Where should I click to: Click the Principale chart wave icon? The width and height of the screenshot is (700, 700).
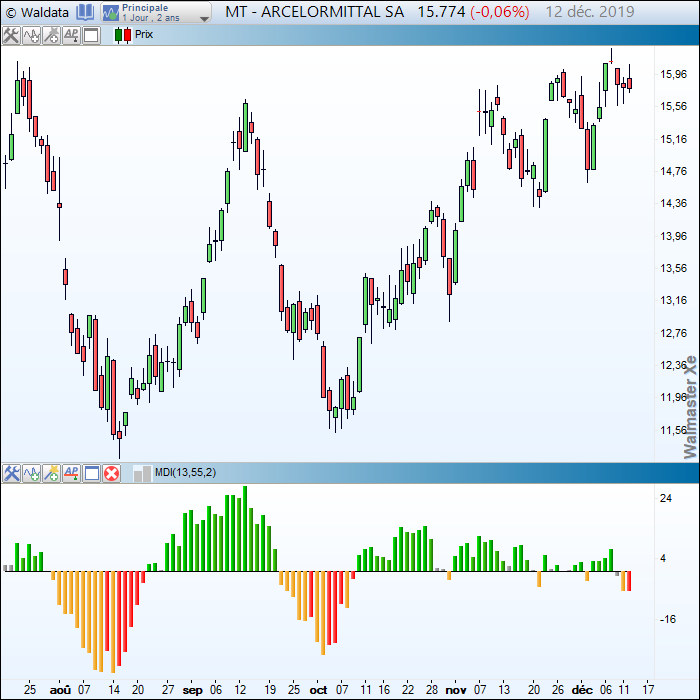coord(110,12)
